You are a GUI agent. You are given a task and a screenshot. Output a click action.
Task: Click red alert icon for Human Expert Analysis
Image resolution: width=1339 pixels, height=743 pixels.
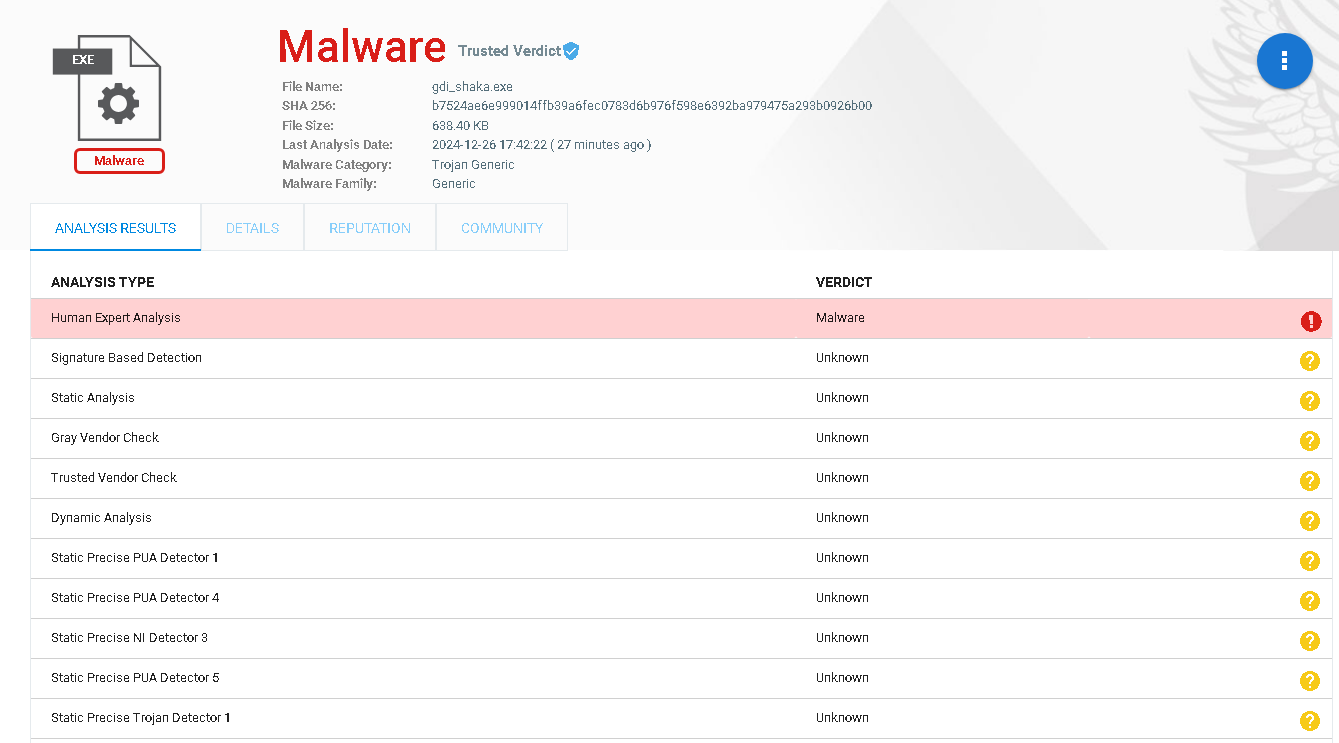pyautogui.click(x=1310, y=321)
